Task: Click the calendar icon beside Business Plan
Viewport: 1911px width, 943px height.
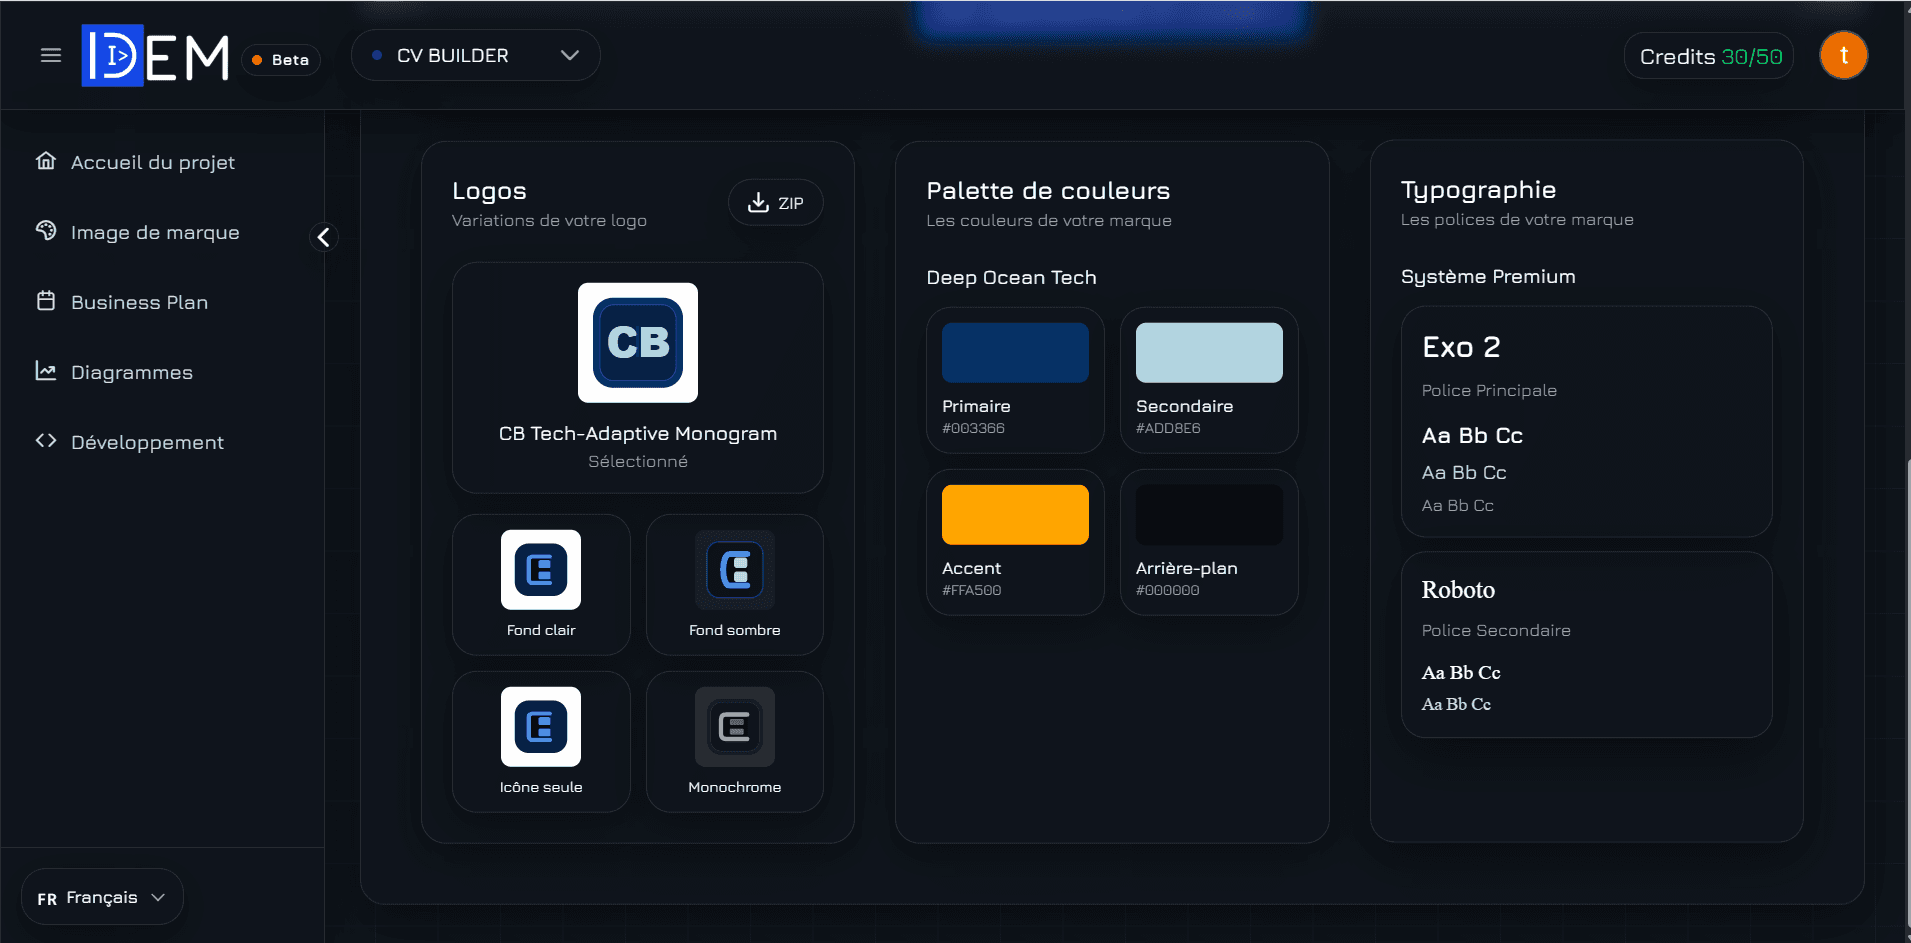Action: (46, 300)
